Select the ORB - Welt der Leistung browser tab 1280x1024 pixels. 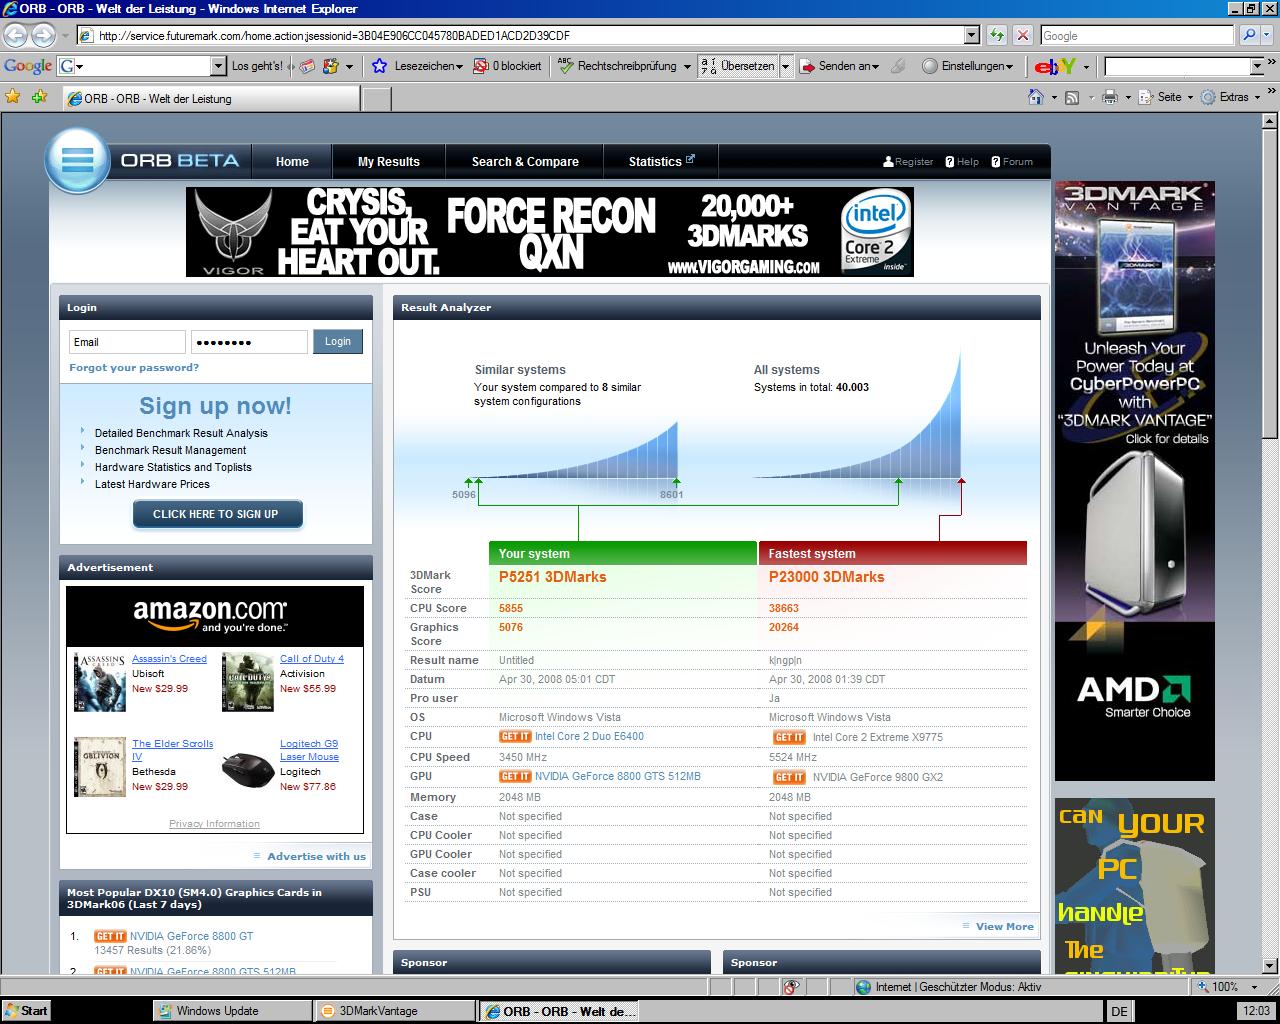point(210,98)
